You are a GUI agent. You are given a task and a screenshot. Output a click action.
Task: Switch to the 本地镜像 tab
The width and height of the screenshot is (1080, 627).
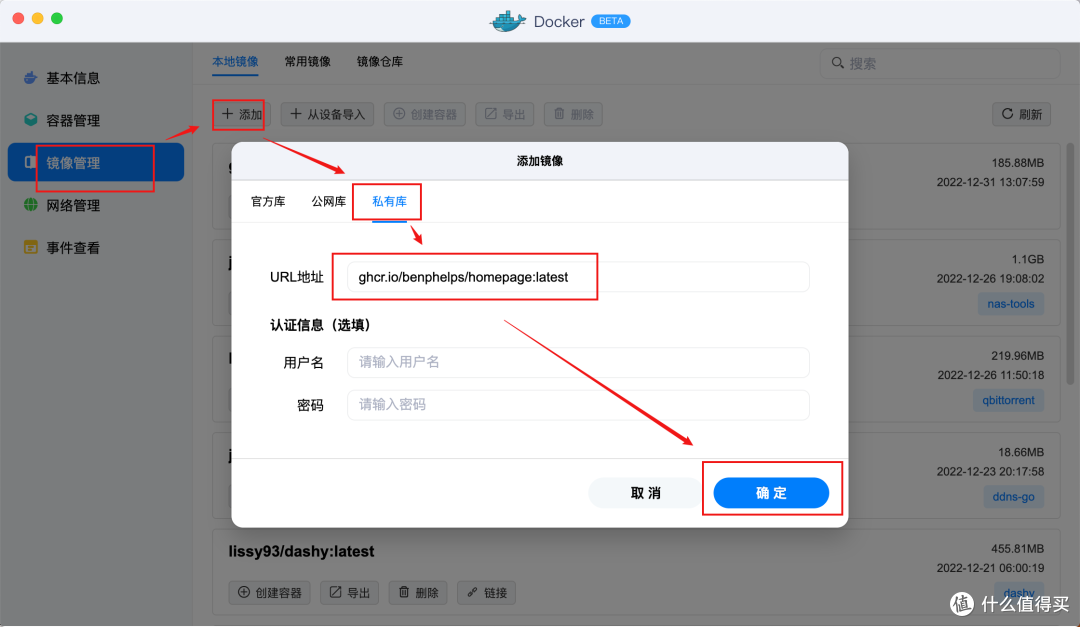point(235,61)
